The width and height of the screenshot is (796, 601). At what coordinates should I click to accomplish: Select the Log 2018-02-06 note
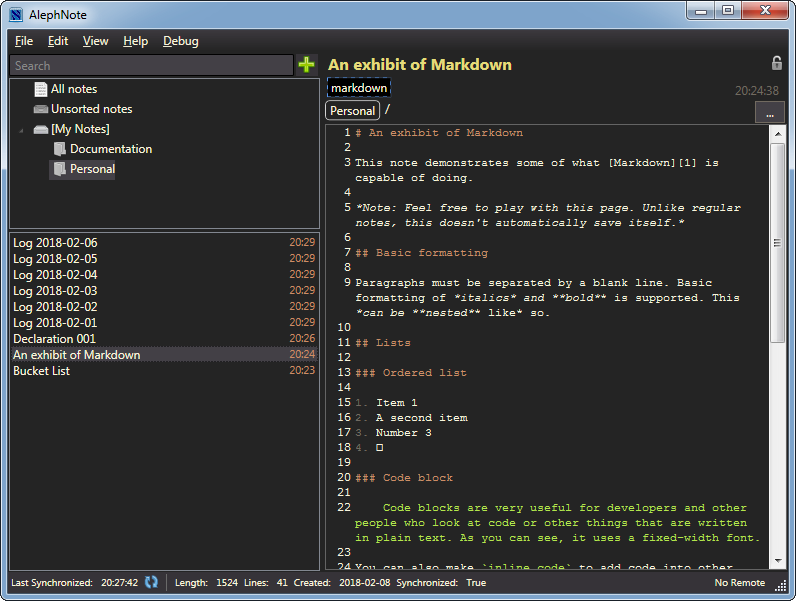pyautogui.click(x=55, y=243)
